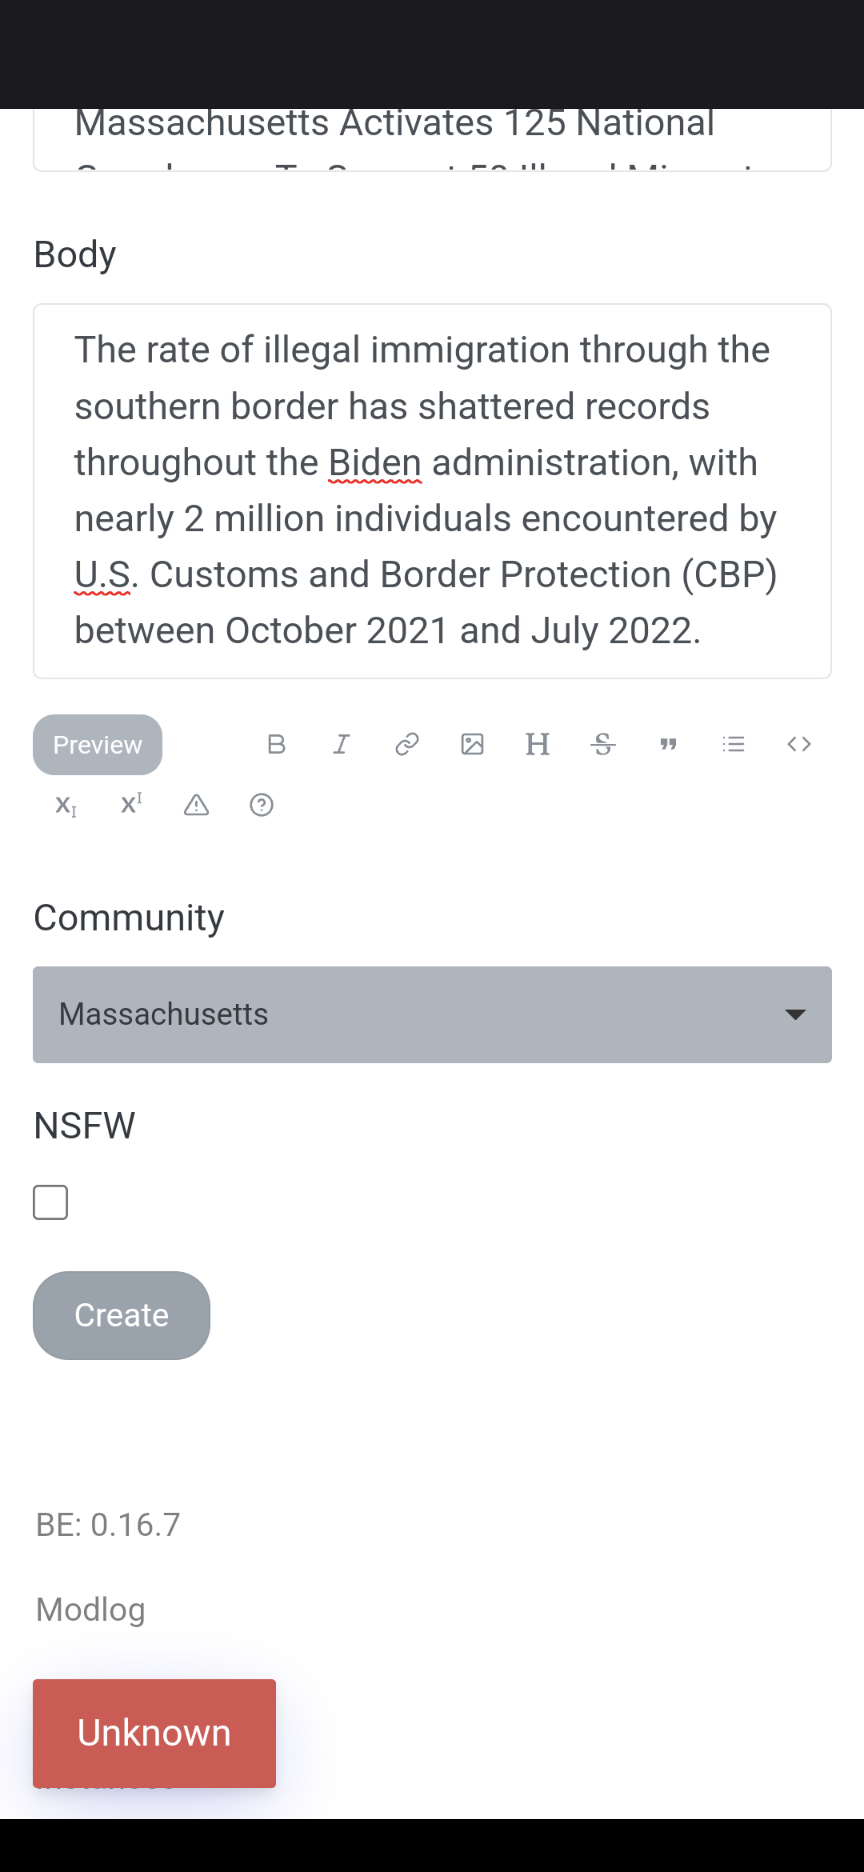Insert a spoiler warning block
Screen dimensions: 864x1872
(196, 805)
